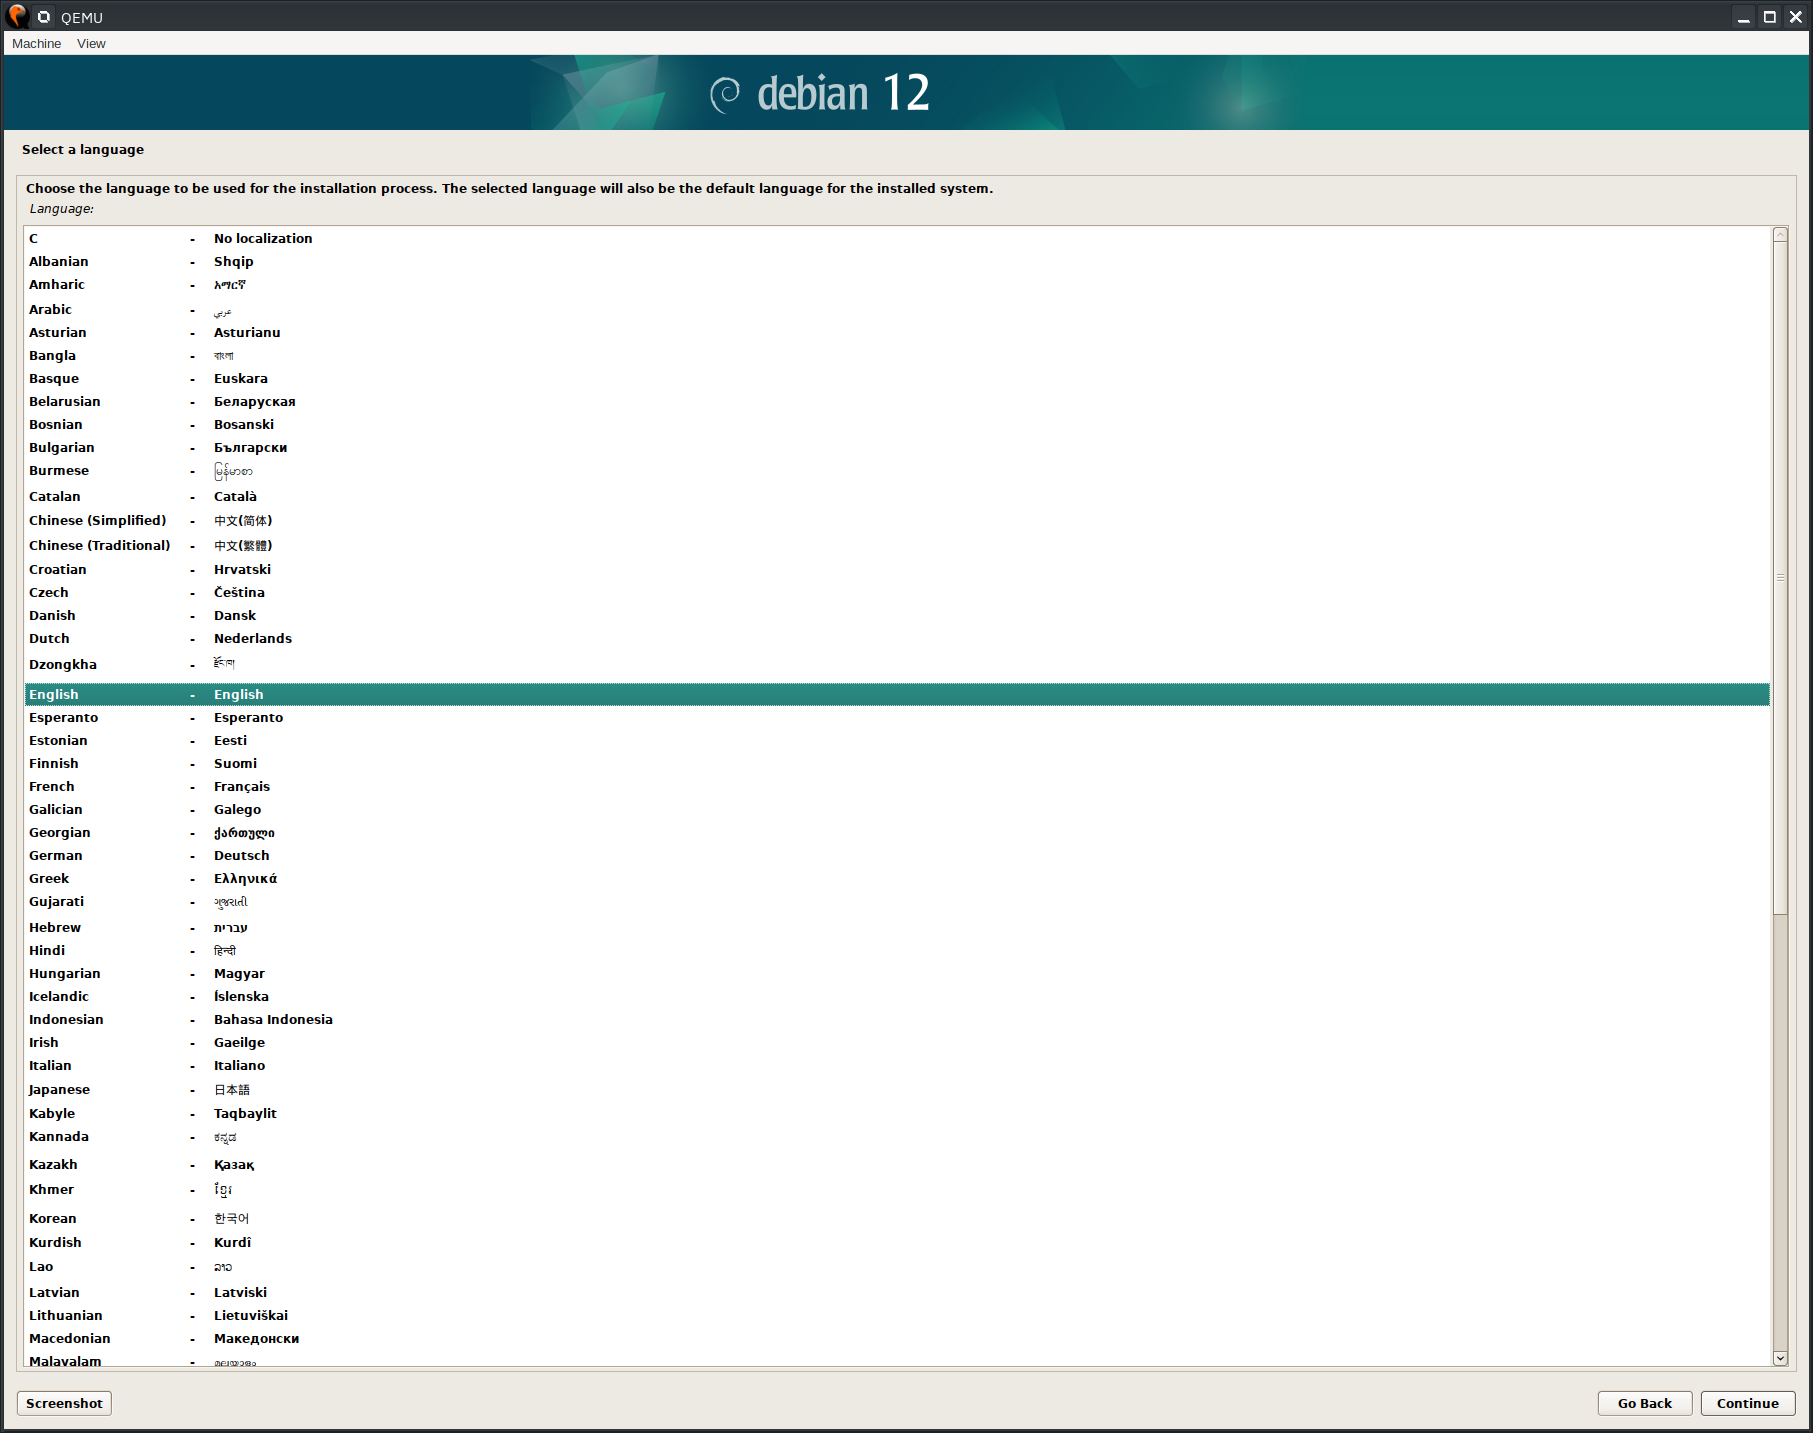Select Lao language

(x=897, y=1267)
